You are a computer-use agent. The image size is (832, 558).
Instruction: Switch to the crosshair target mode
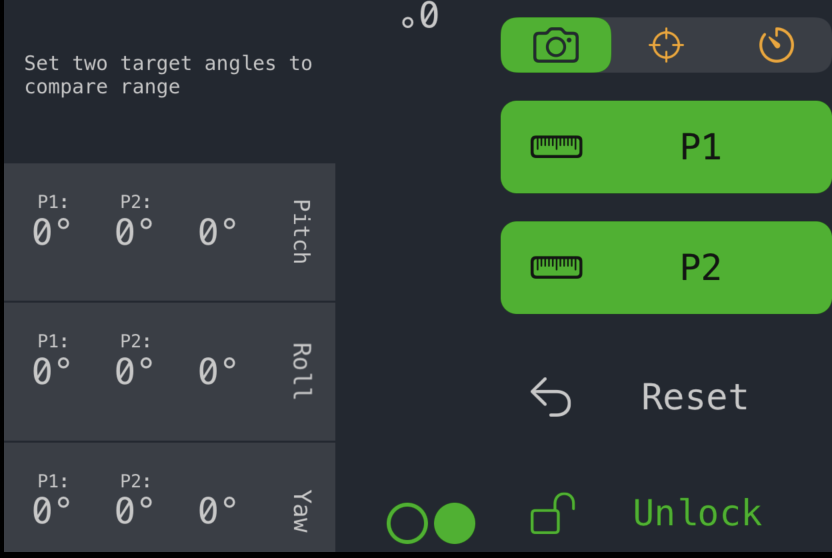tap(666, 45)
